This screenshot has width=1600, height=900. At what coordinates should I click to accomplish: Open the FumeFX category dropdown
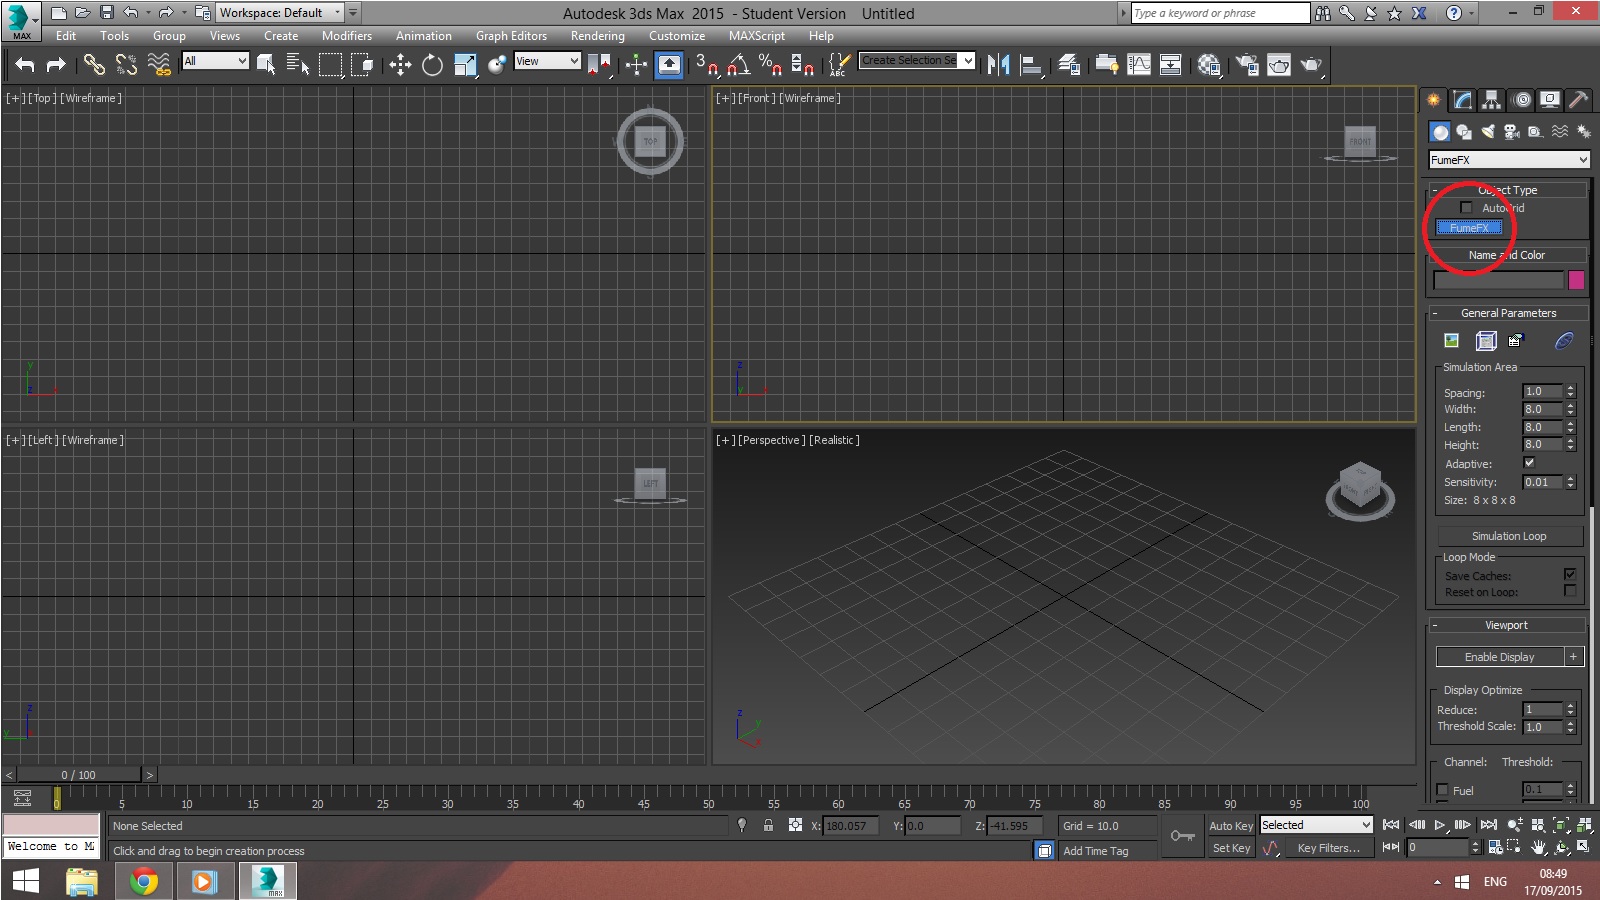(1509, 160)
